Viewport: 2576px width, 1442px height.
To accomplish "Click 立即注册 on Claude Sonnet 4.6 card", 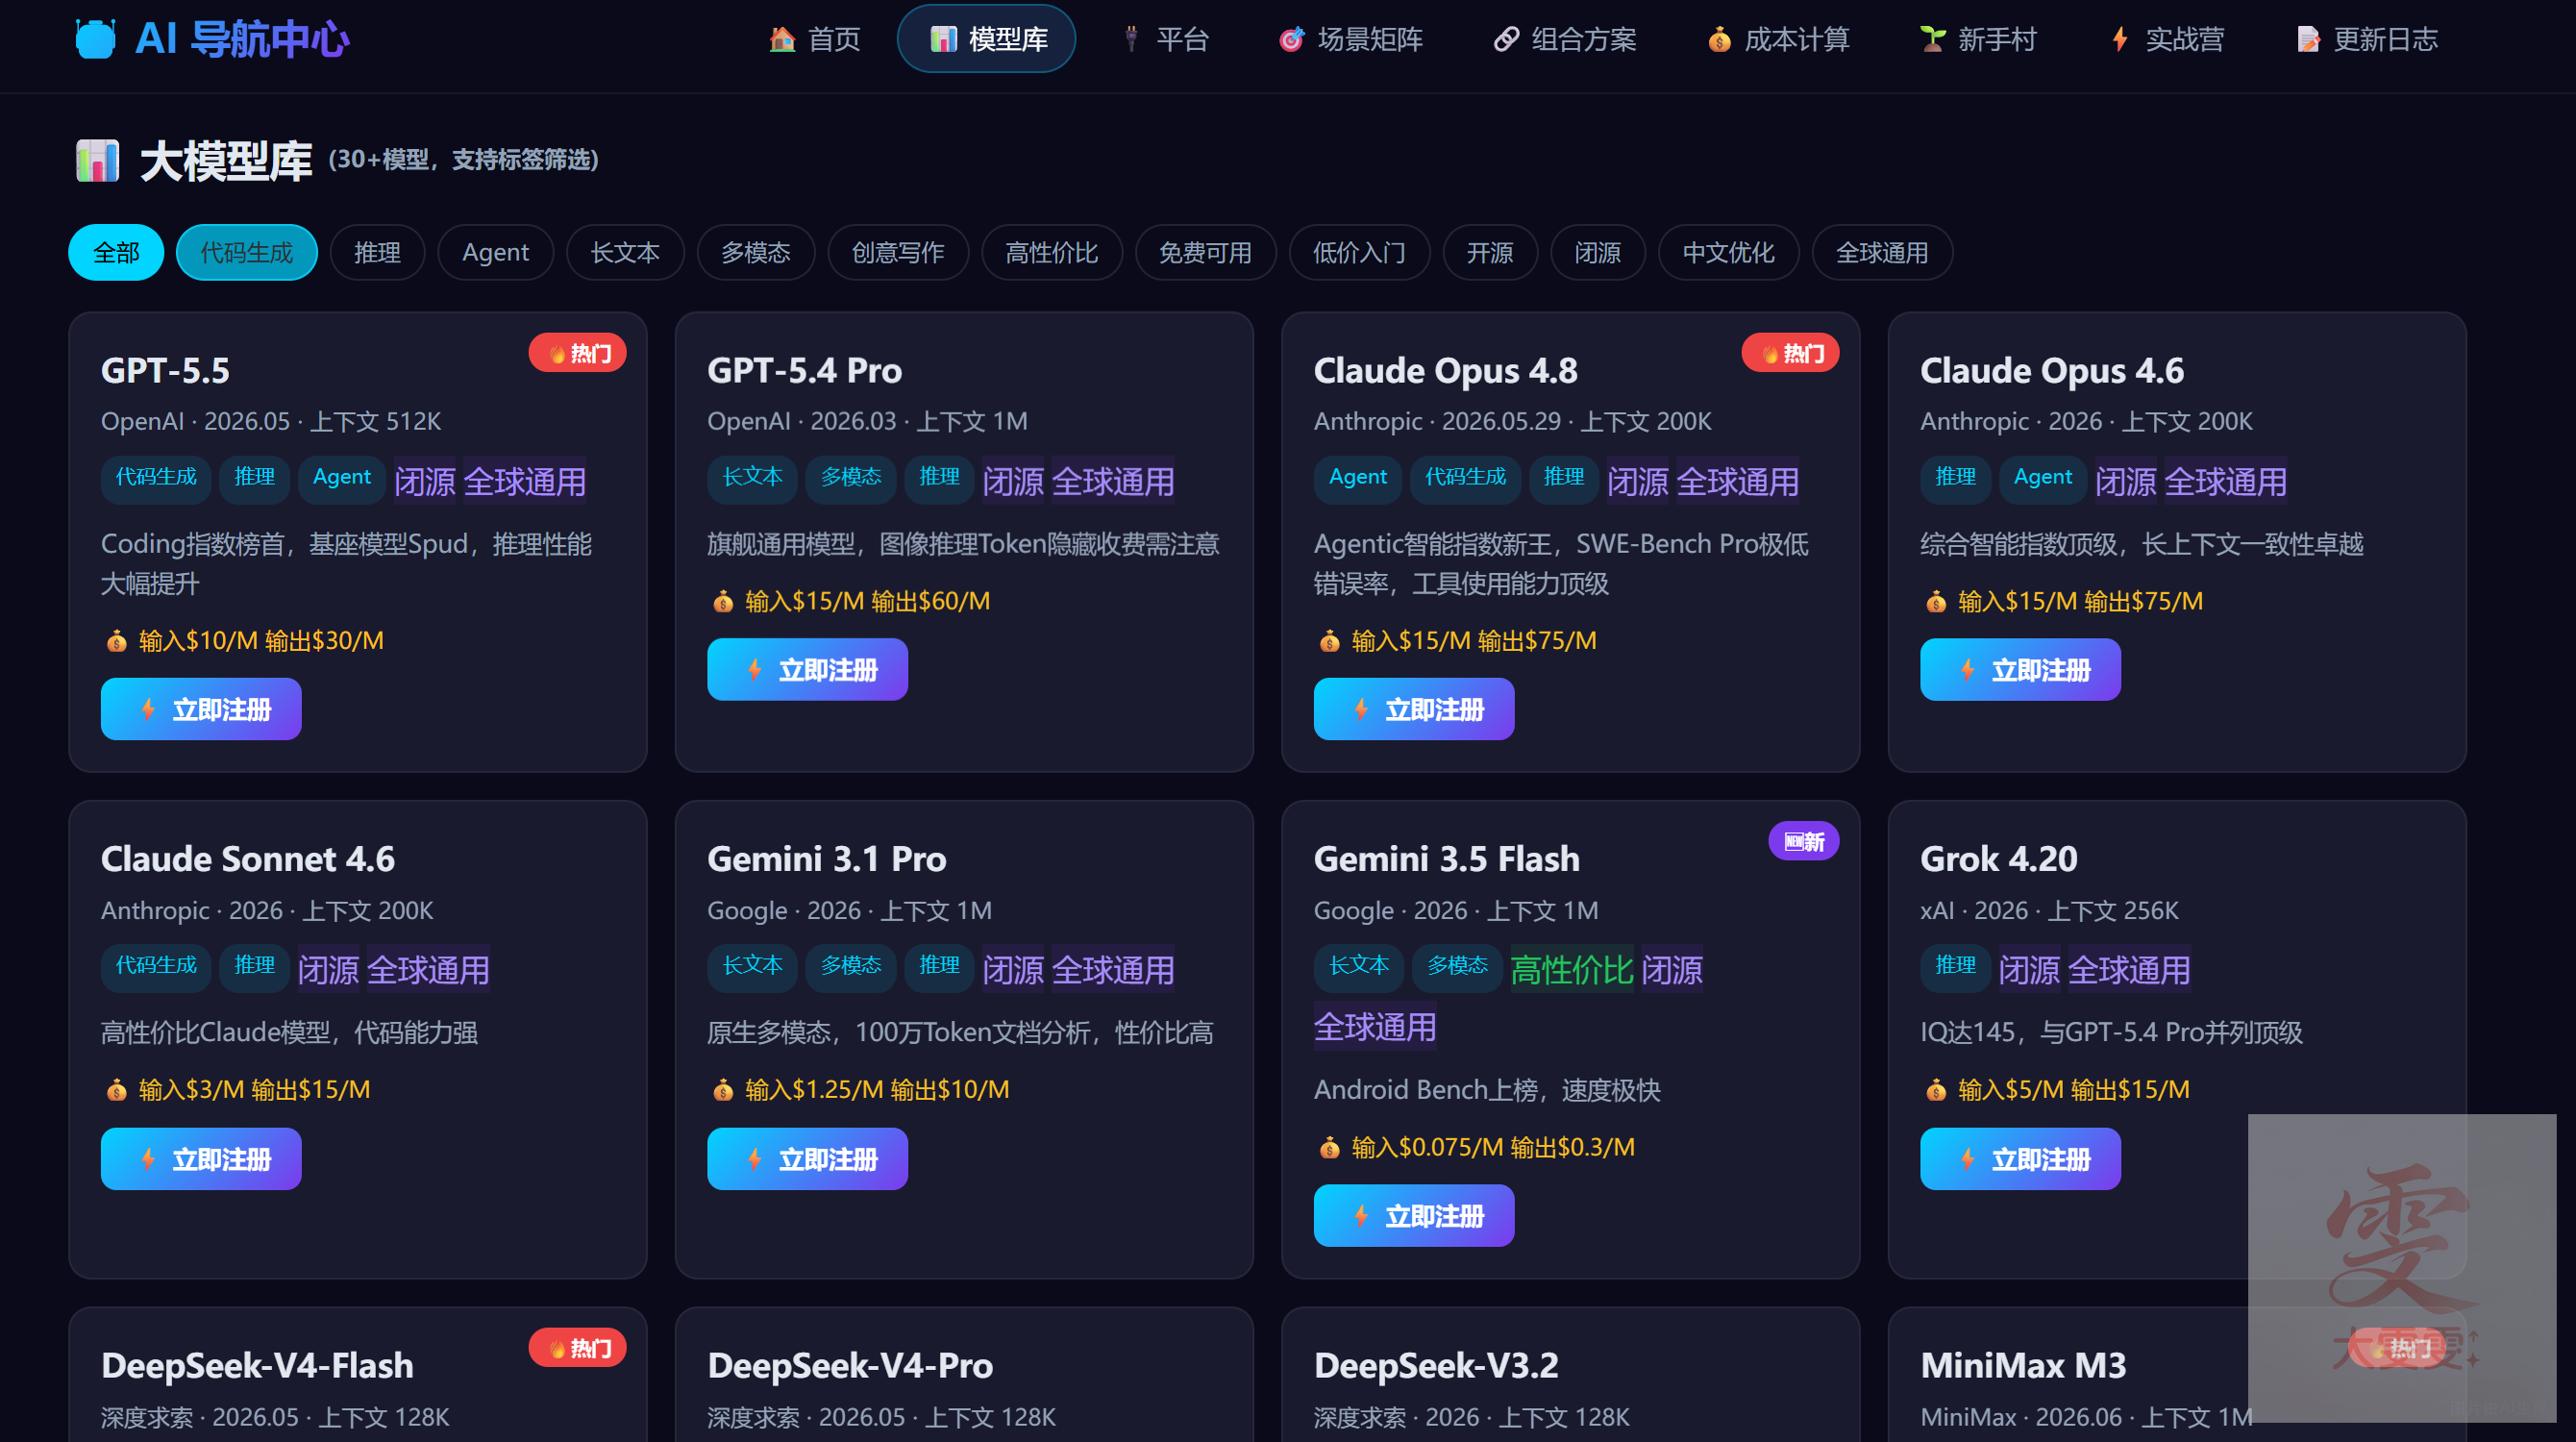I will pos(201,1159).
